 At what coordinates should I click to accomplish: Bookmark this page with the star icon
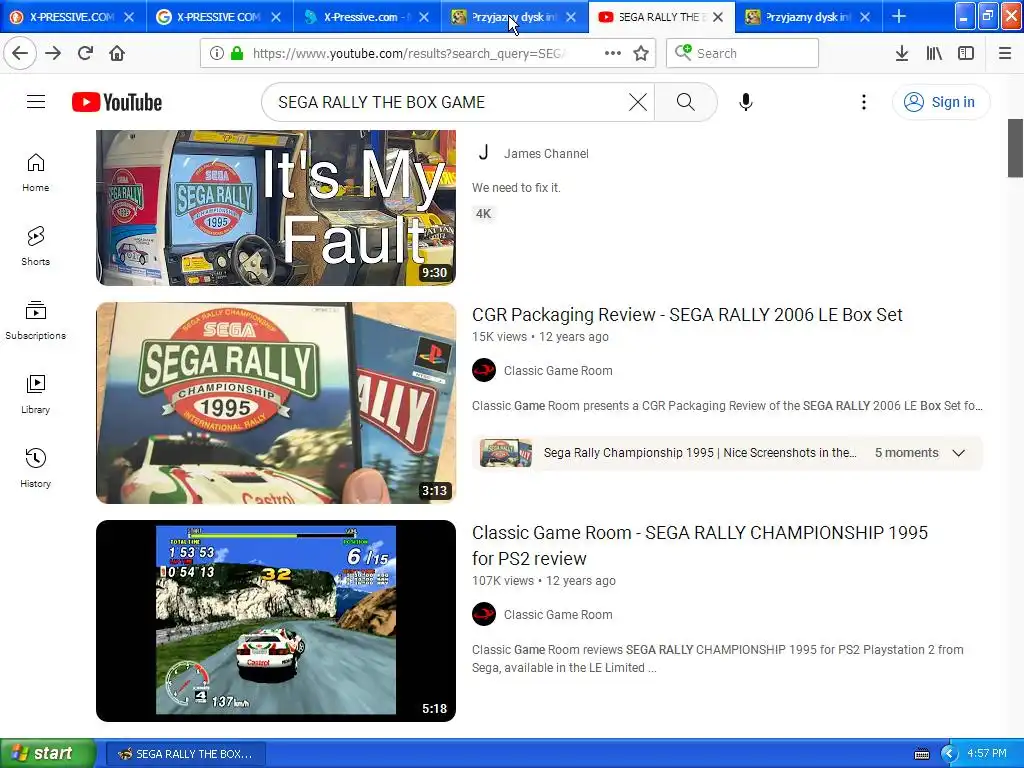point(641,54)
